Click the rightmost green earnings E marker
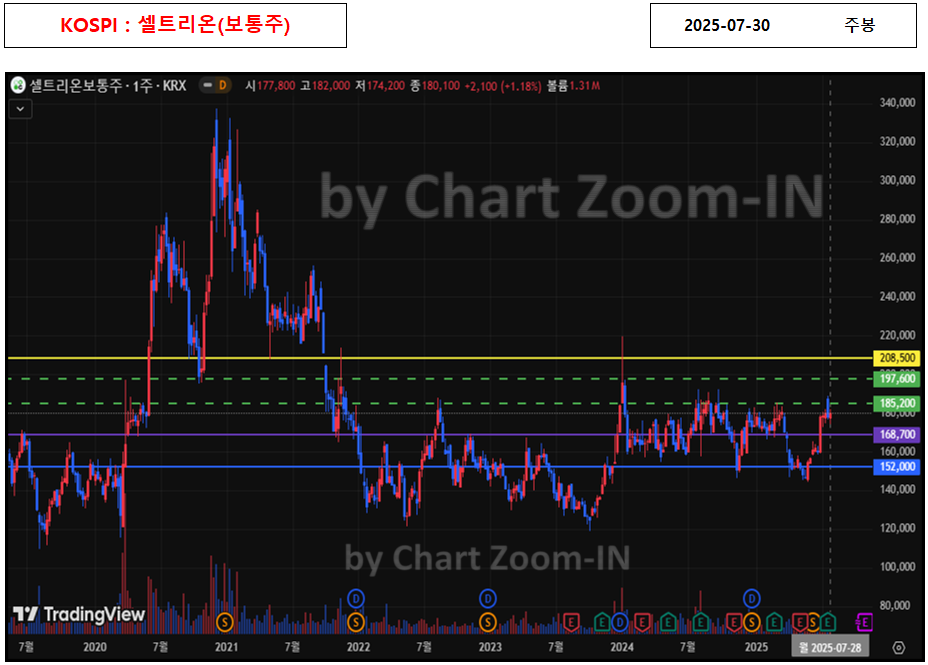This screenshot has height=665, width=928. coord(828,622)
